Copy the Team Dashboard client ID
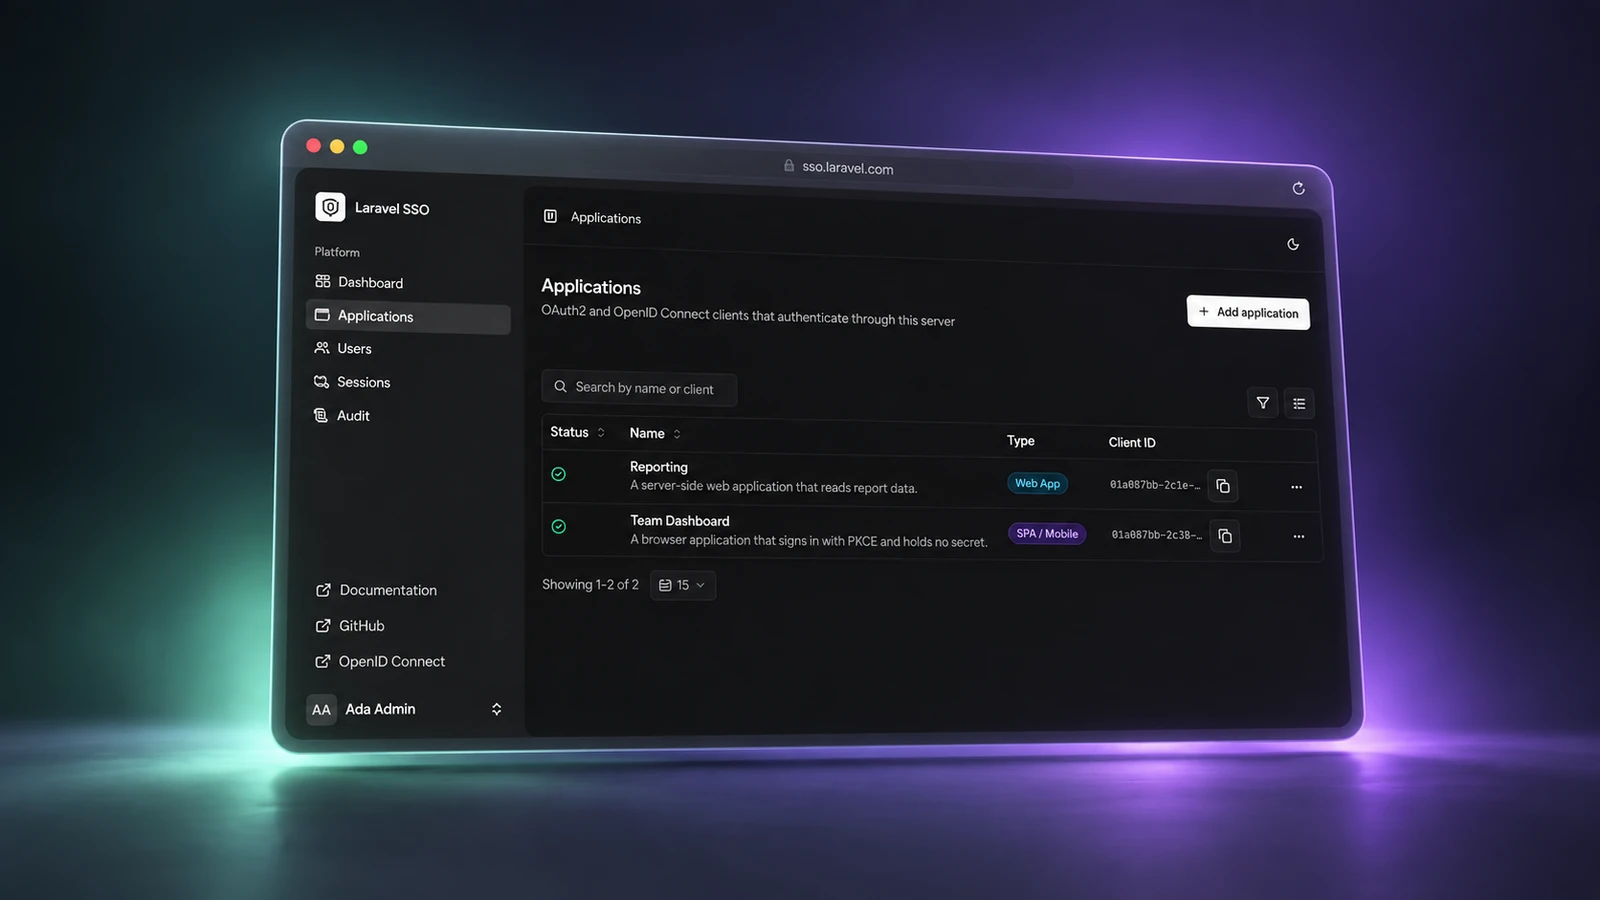 pyautogui.click(x=1224, y=536)
